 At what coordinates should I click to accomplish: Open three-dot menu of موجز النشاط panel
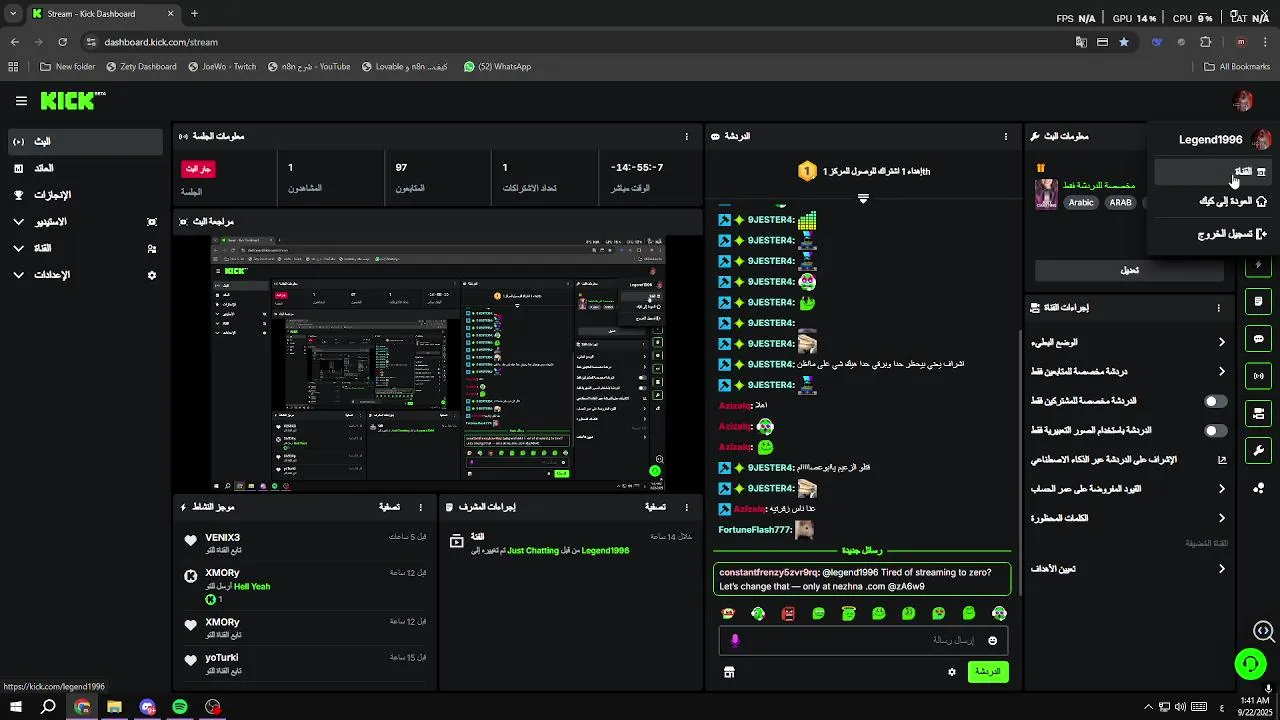point(420,507)
